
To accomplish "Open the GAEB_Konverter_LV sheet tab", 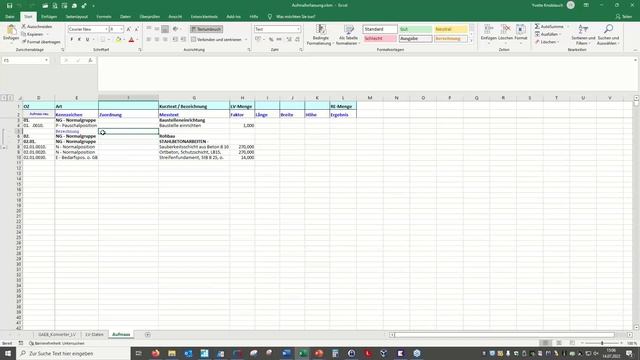I will [x=57, y=335].
